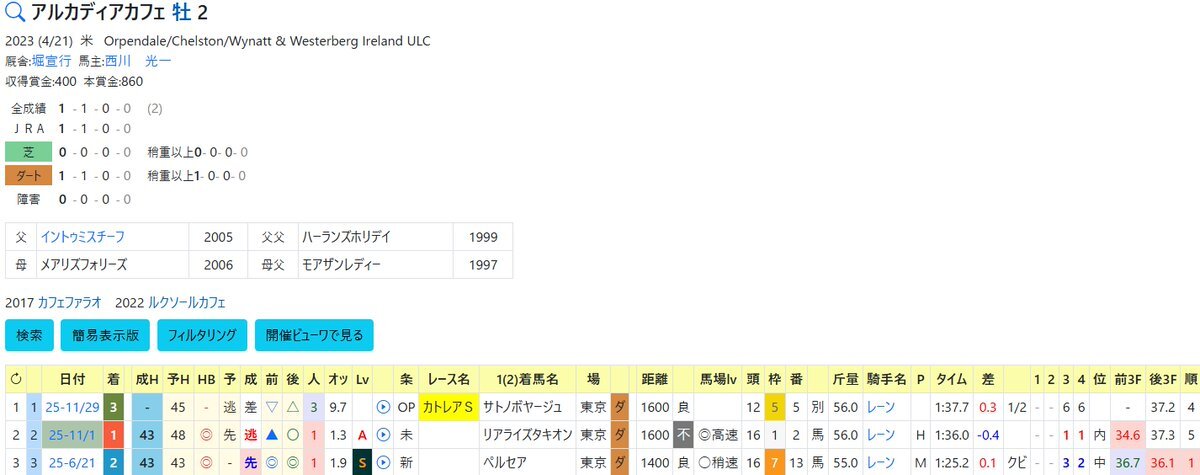Screen dimensions: 1200x475
Task: Click the フィルタリング button
Action: coord(201,335)
